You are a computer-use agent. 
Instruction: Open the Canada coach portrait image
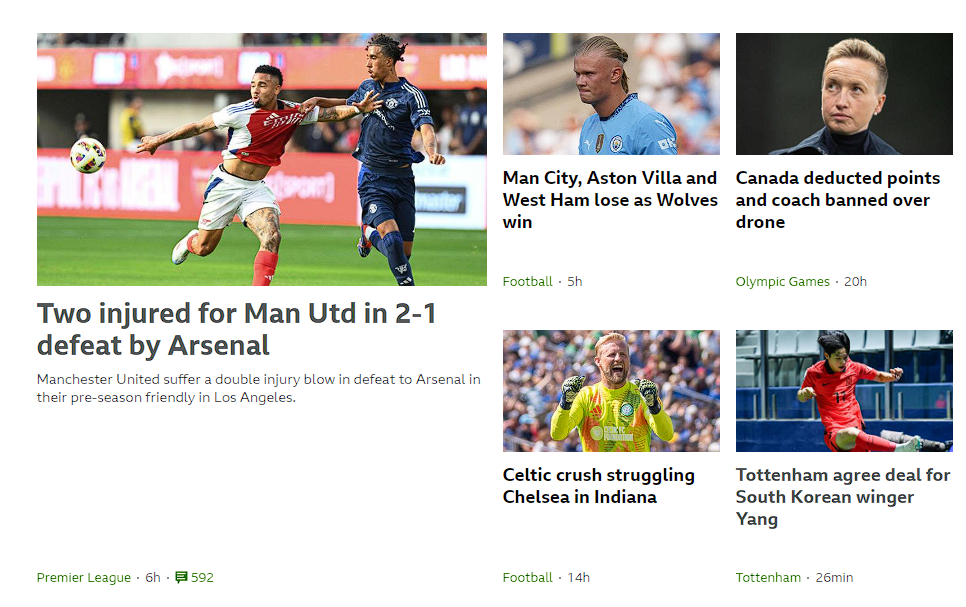click(844, 94)
